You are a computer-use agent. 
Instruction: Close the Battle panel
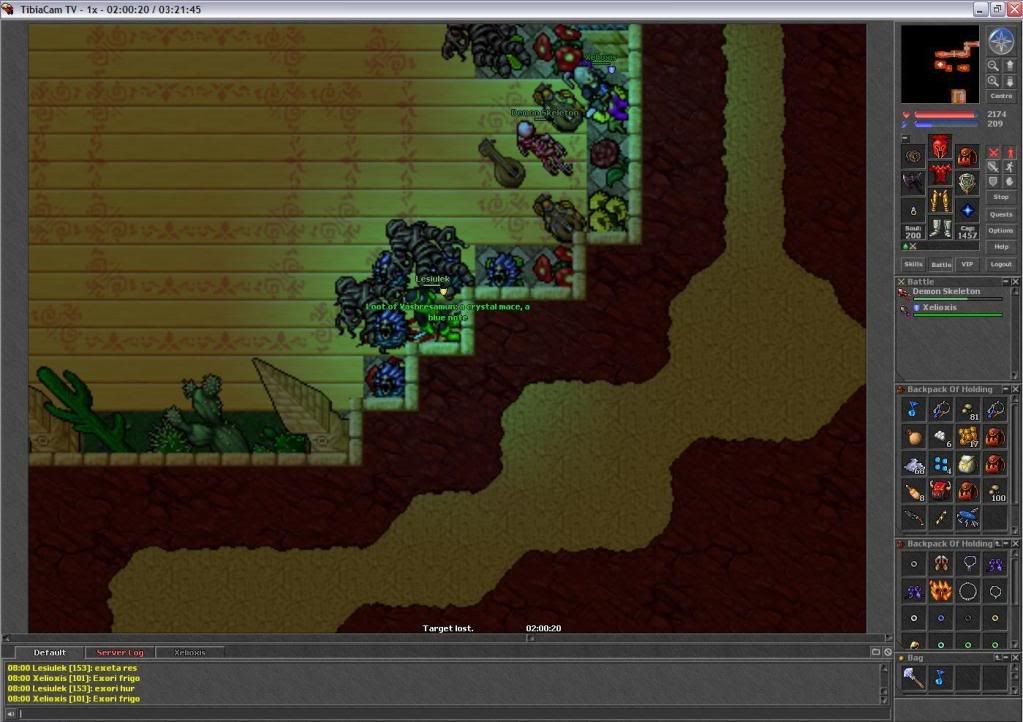(x=1015, y=282)
